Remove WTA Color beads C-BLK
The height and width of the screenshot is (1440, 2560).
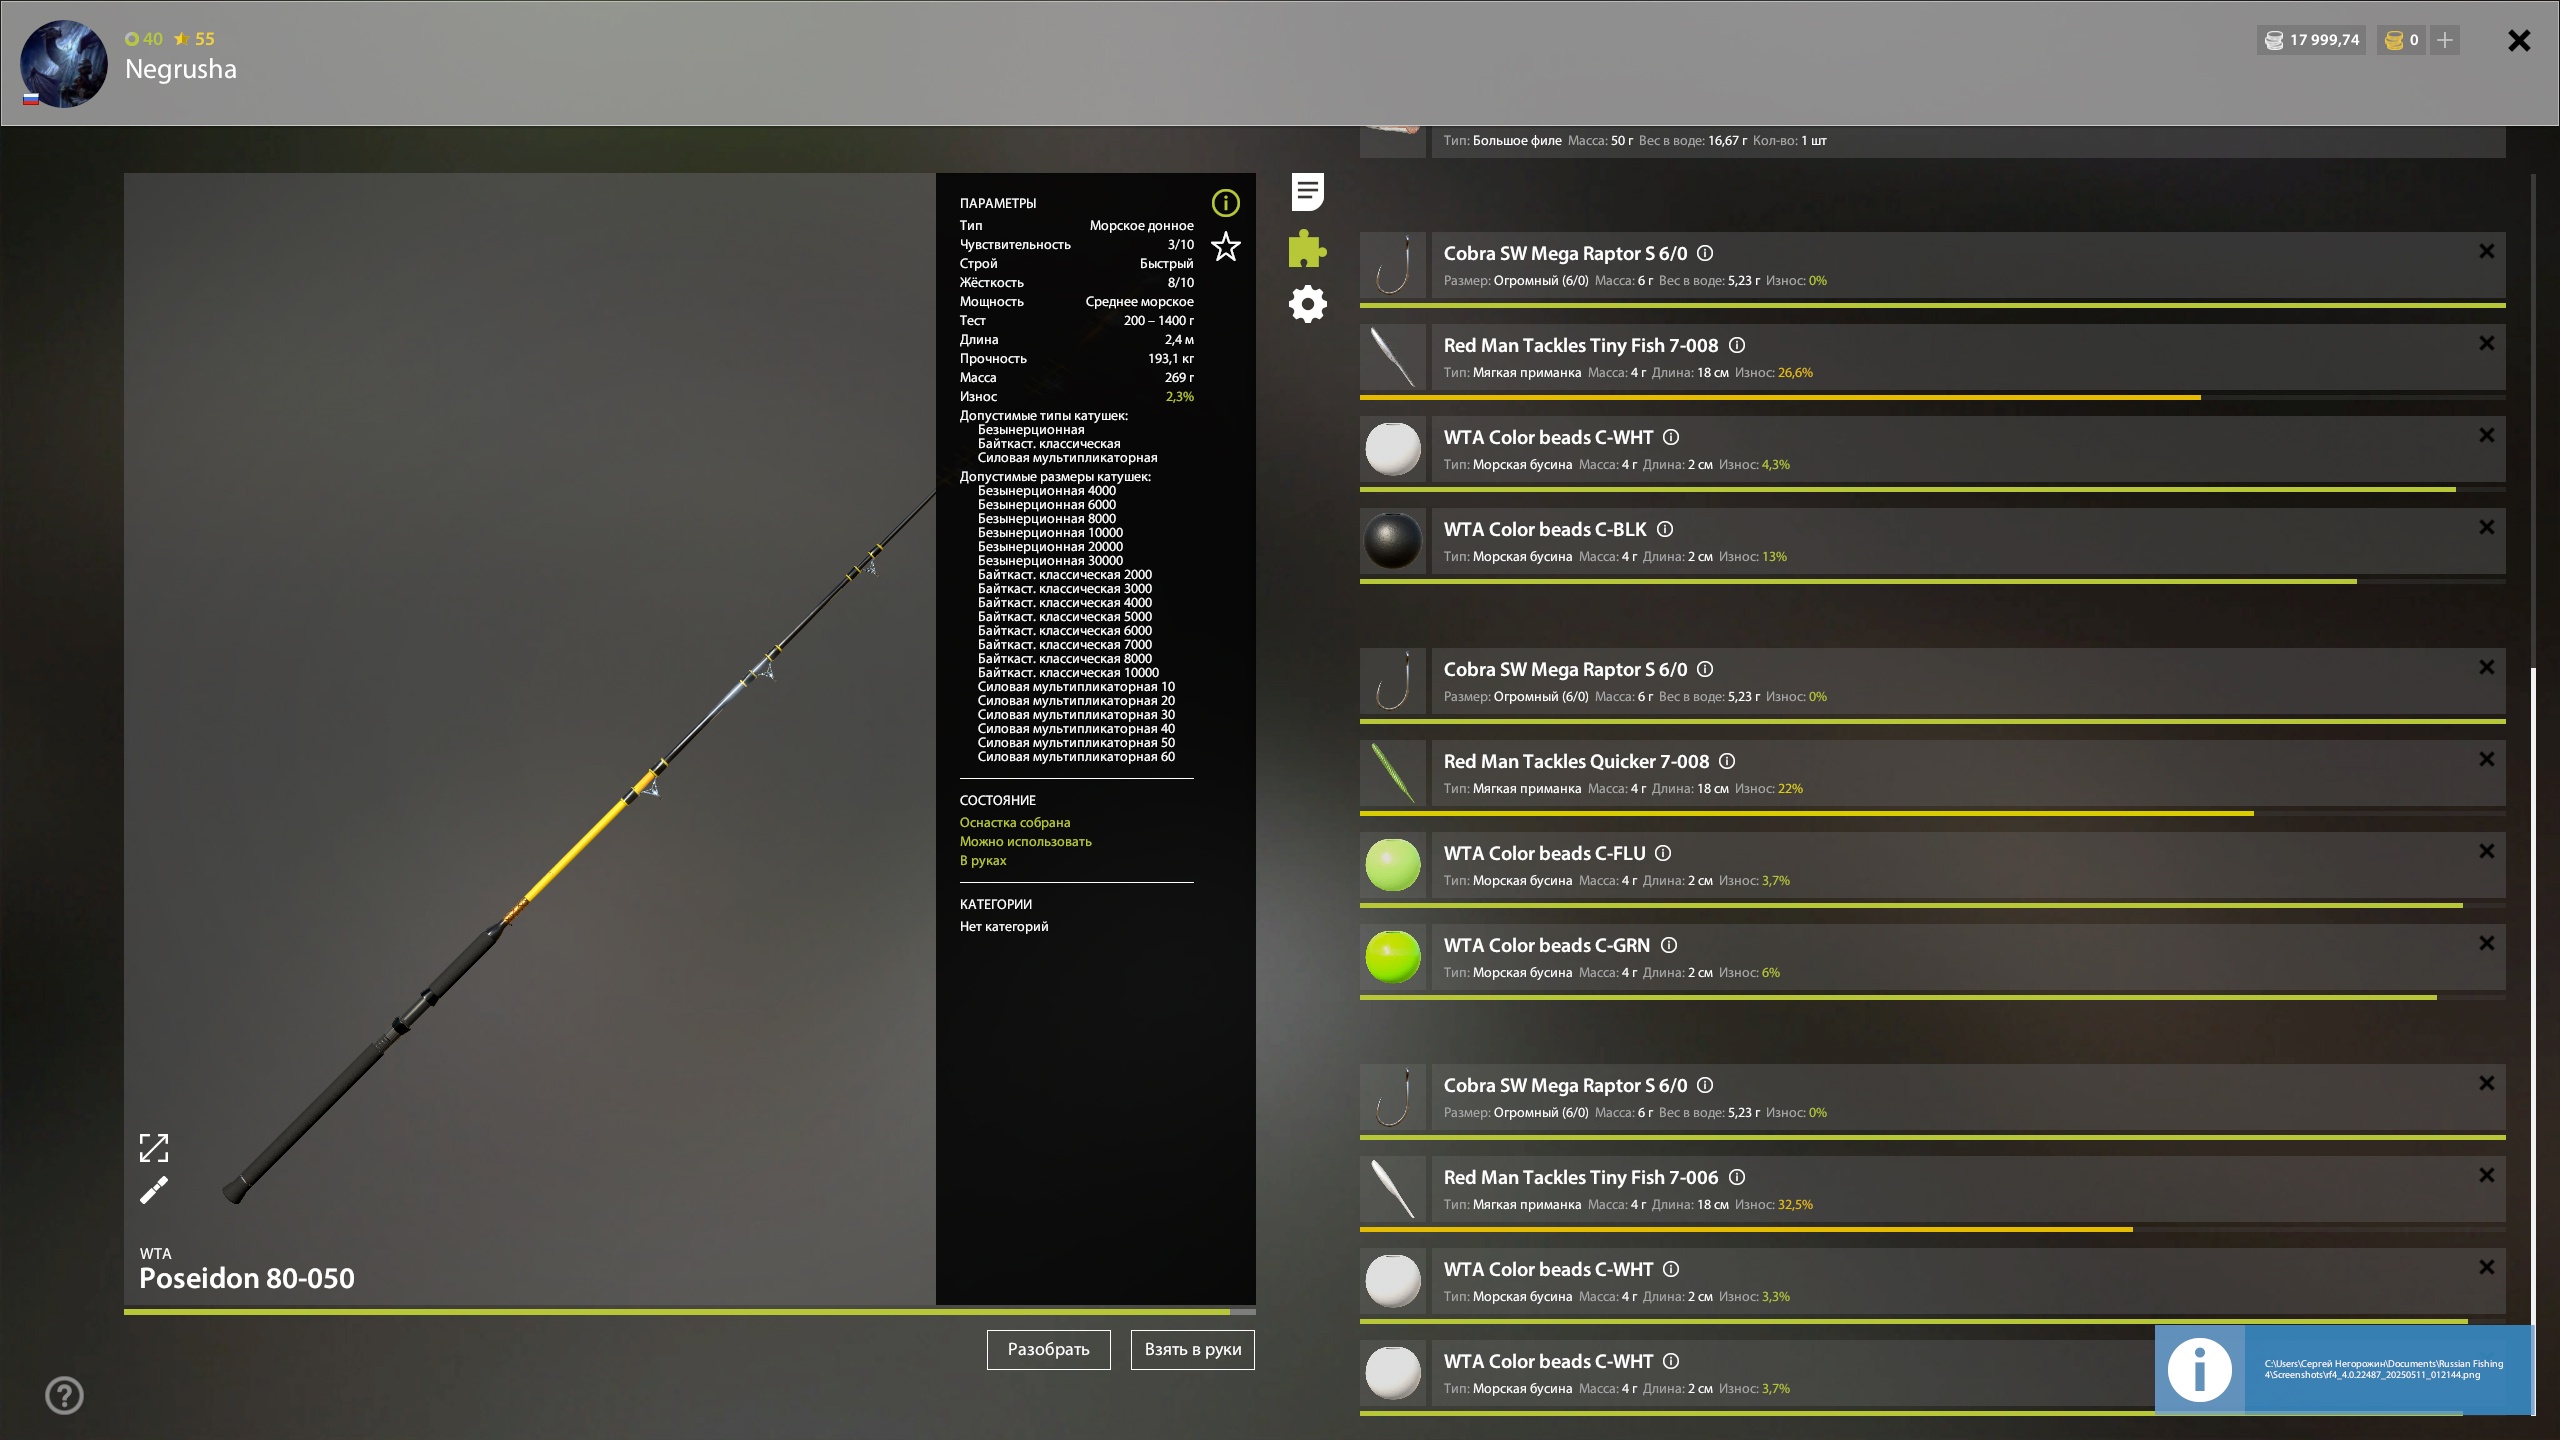[x=2487, y=527]
